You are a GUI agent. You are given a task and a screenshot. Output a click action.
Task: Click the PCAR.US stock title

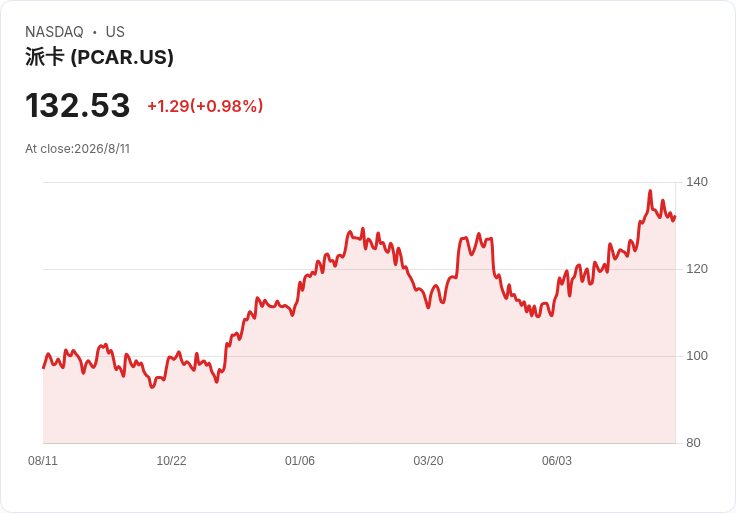(99, 57)
